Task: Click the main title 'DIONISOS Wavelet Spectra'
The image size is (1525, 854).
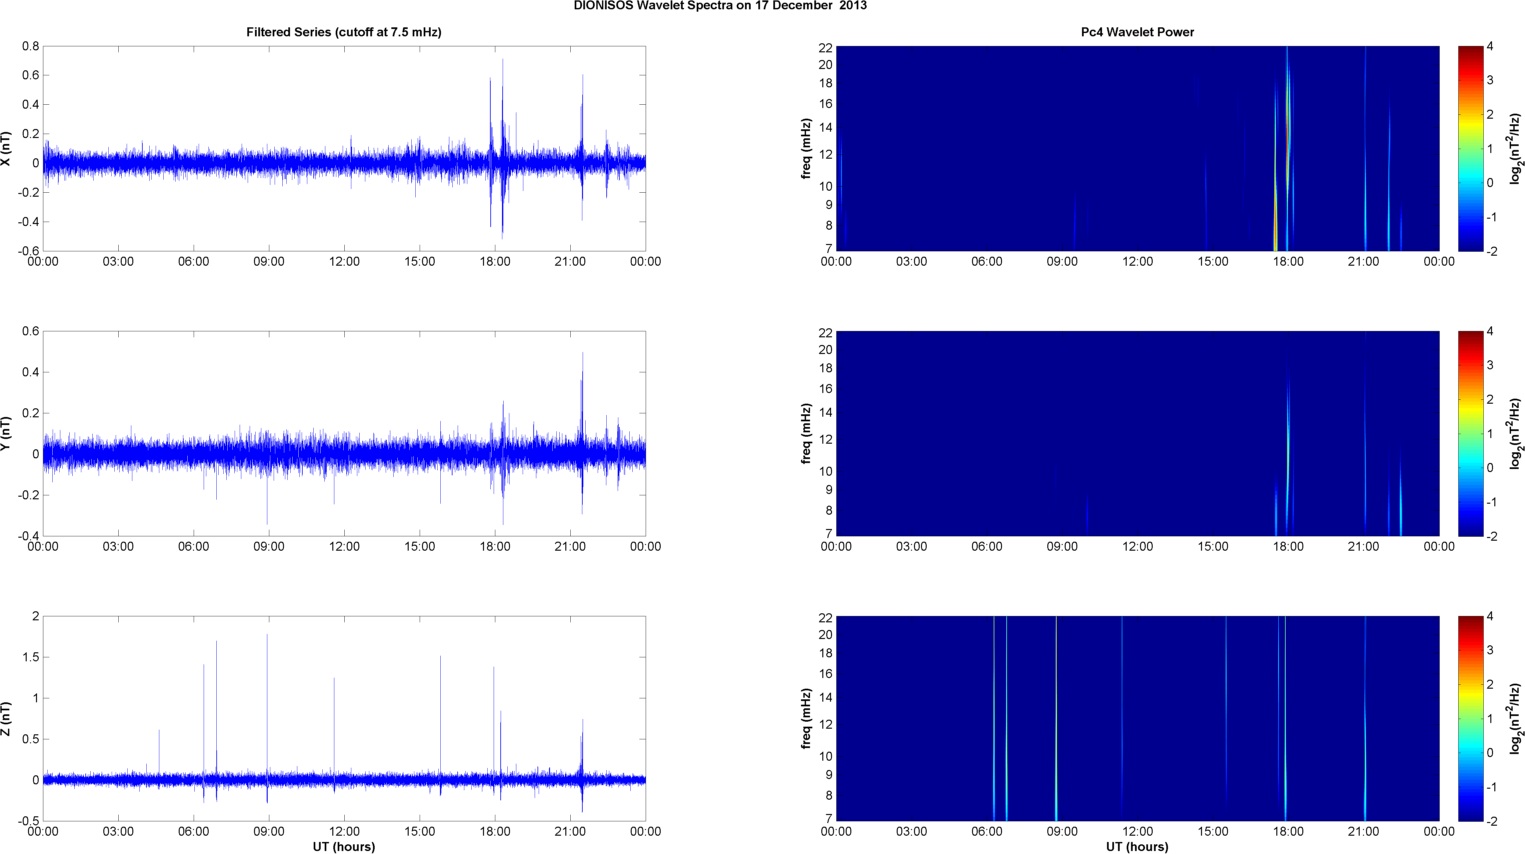Action: pos(719,6)
